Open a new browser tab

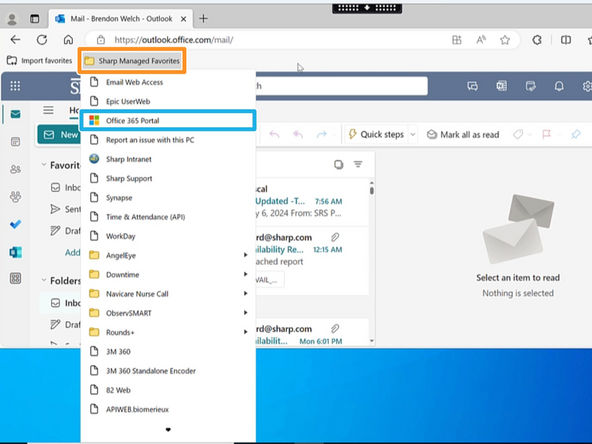(x=204, y=18)
